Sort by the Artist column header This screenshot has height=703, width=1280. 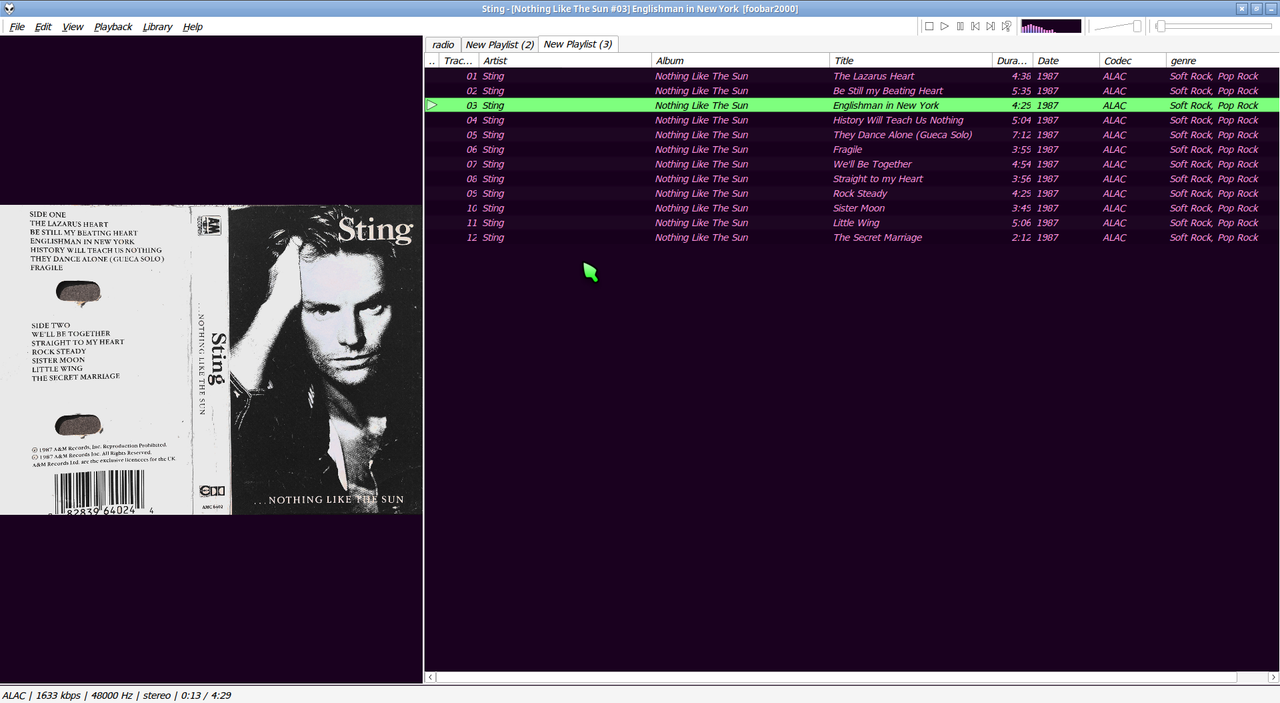point(565,61)
